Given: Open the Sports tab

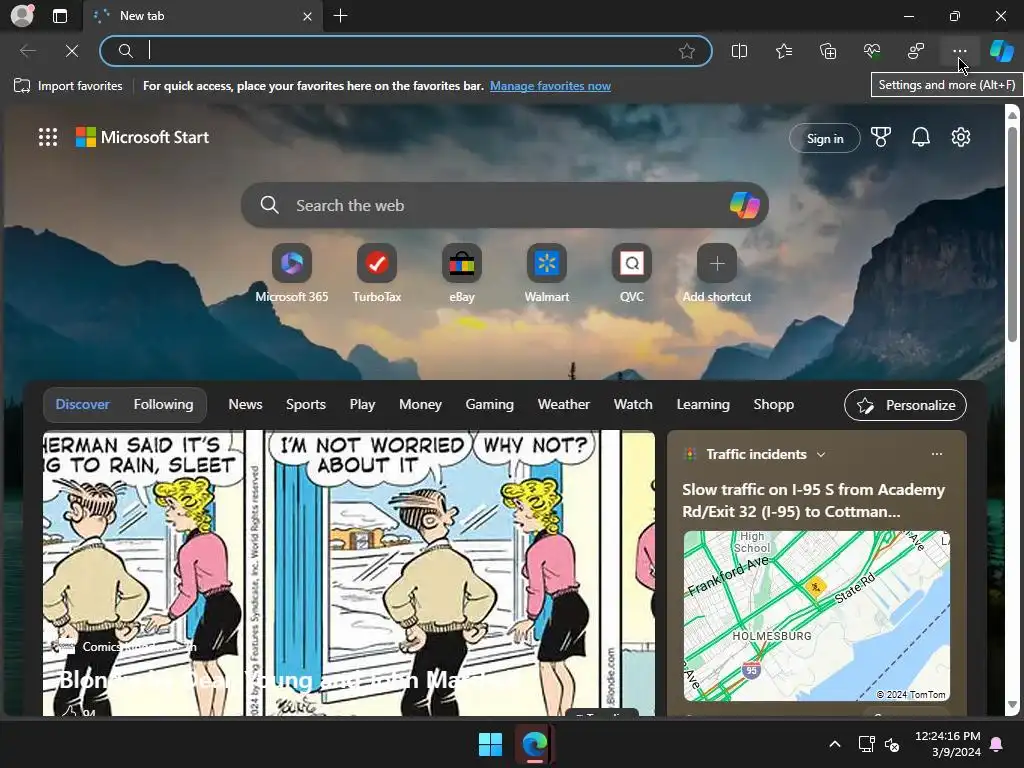Looking at the screenshot, I should point(306,404).
